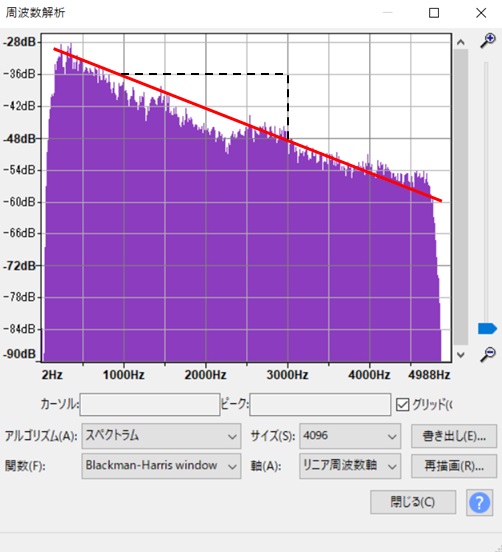The image size is (502, 552).
Task: Click inside the カーソル text field
Action: click(x=150, y=404)
